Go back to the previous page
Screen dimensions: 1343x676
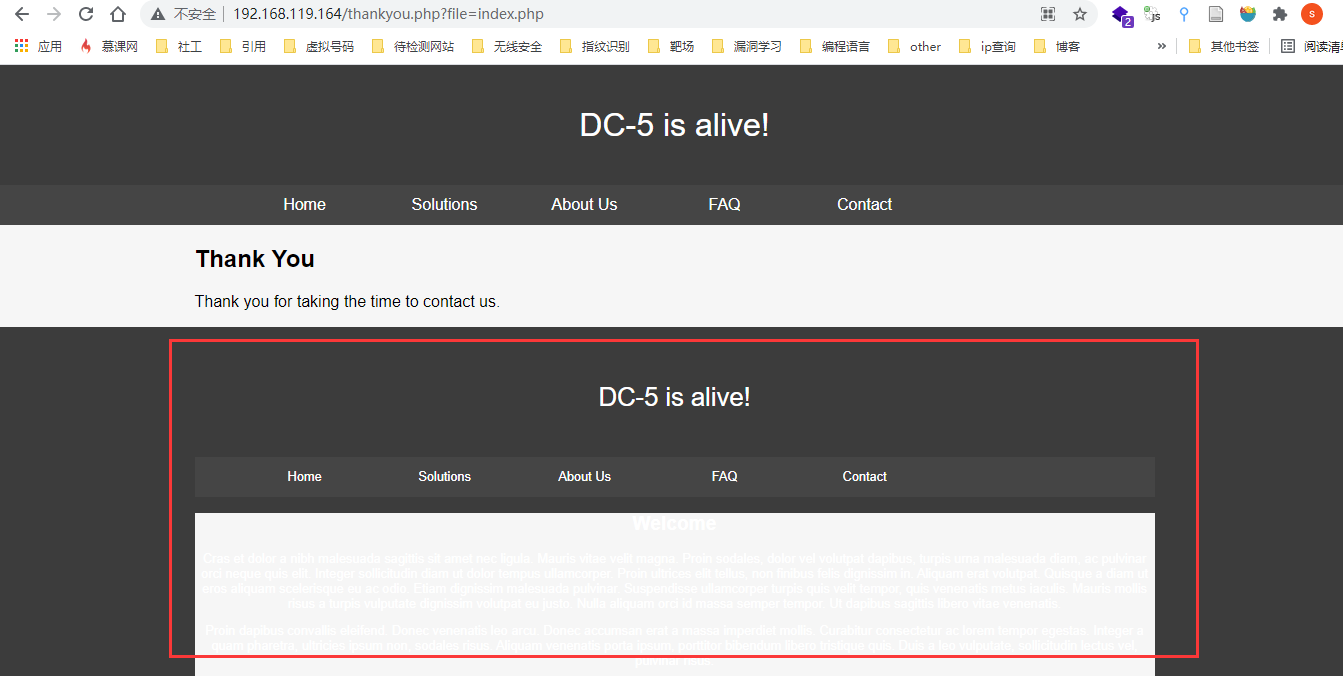(x=22, y=14)
